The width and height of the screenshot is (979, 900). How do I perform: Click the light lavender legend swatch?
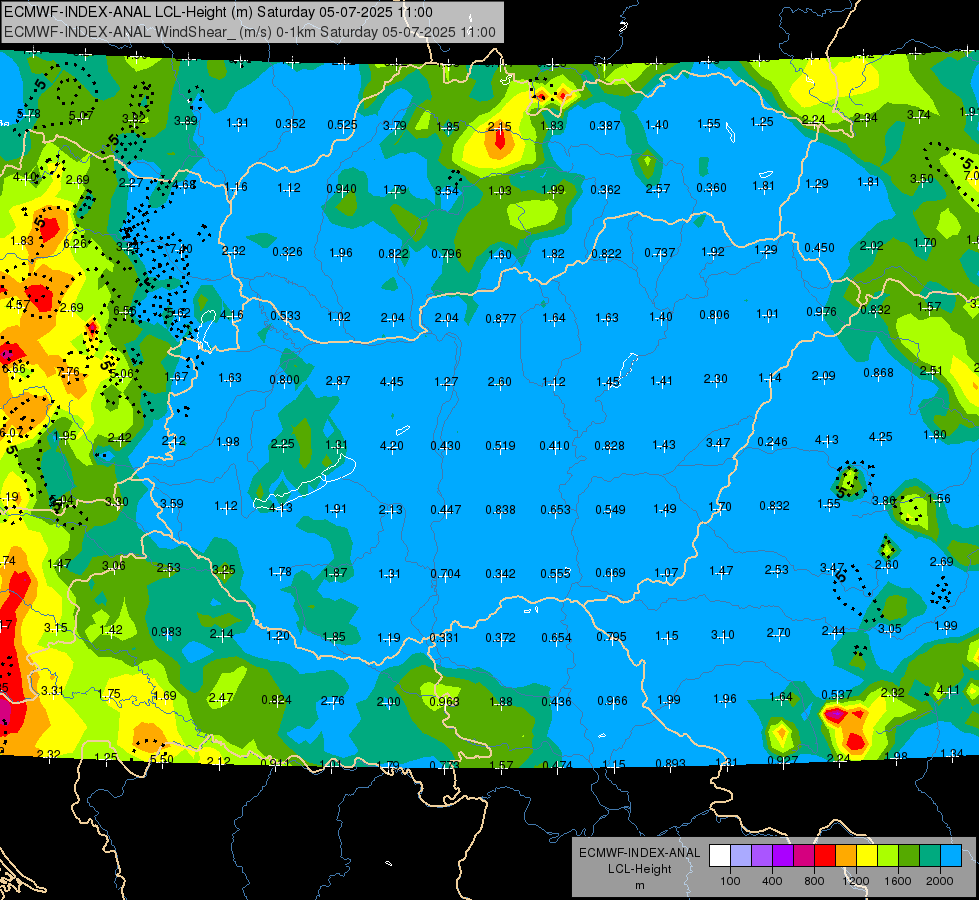[x=741, y=855]
